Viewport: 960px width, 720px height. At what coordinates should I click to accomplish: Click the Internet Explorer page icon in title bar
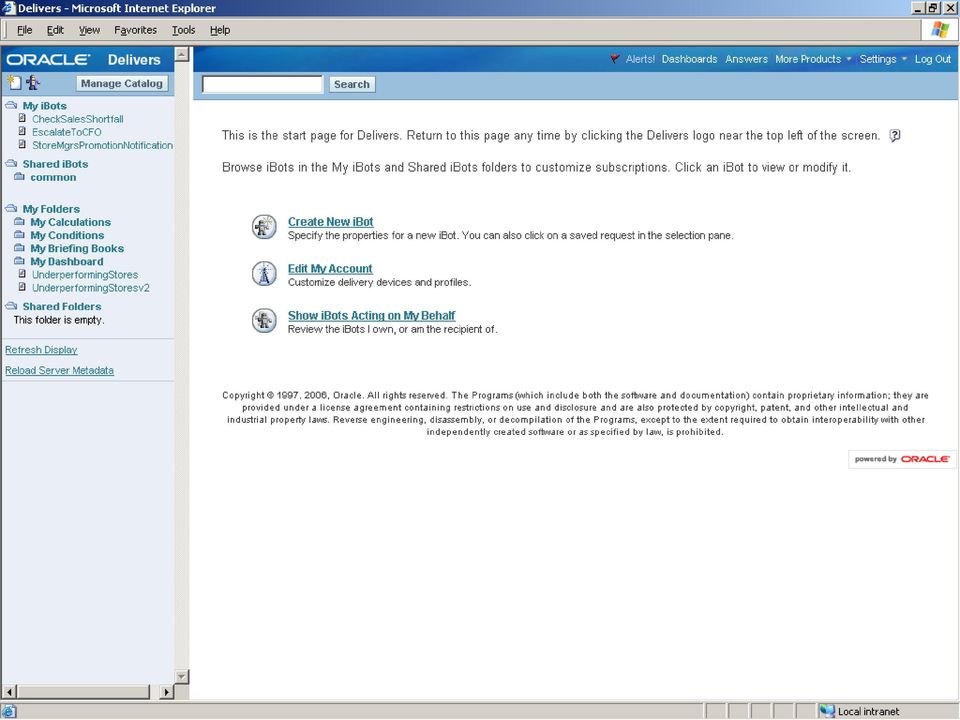click(9, 8)
